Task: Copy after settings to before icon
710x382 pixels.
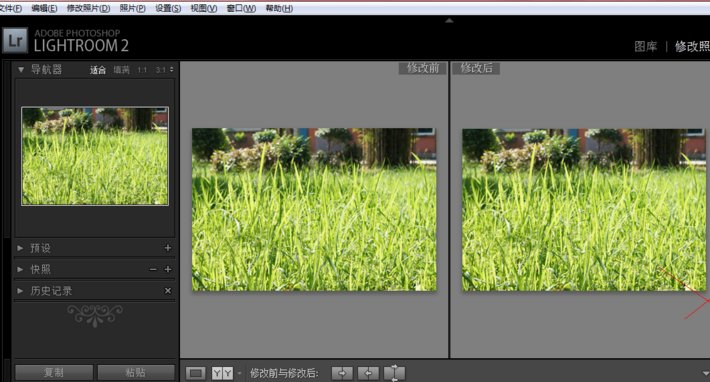Action: (x=368, y=373)
